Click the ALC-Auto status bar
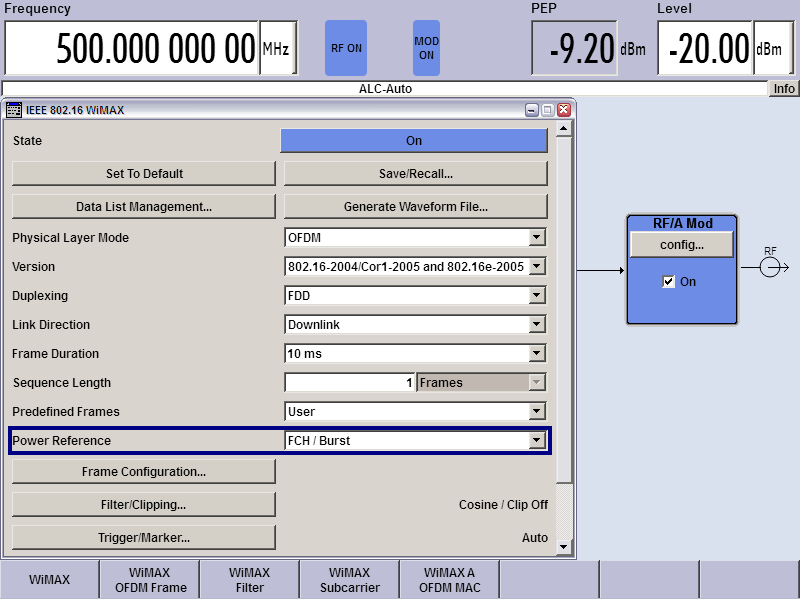The width and height of the screenshot is (800, 600). pyautogui.click(x=385, y=88)
